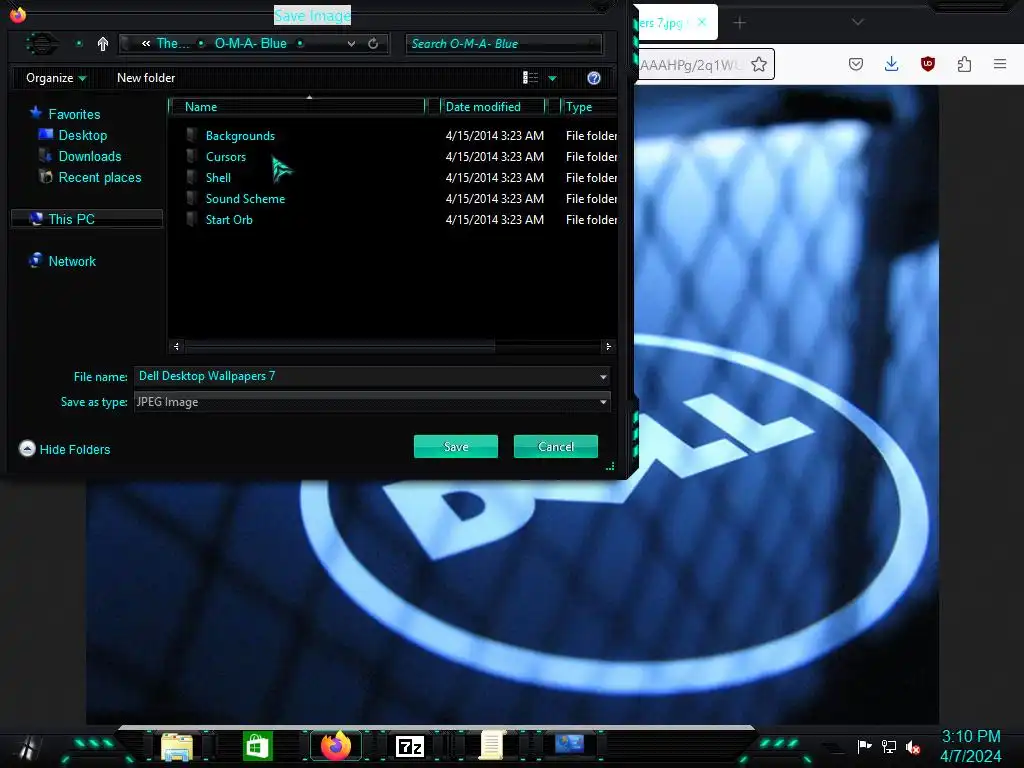
Task: Close the Firefox tab with the X
Action: point(702,22)
